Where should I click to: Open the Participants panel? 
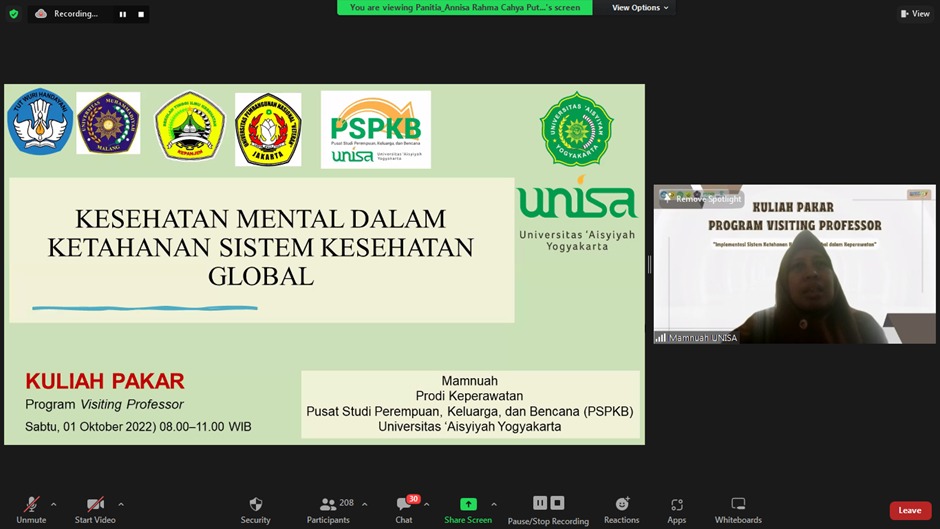tap(328, 509)
